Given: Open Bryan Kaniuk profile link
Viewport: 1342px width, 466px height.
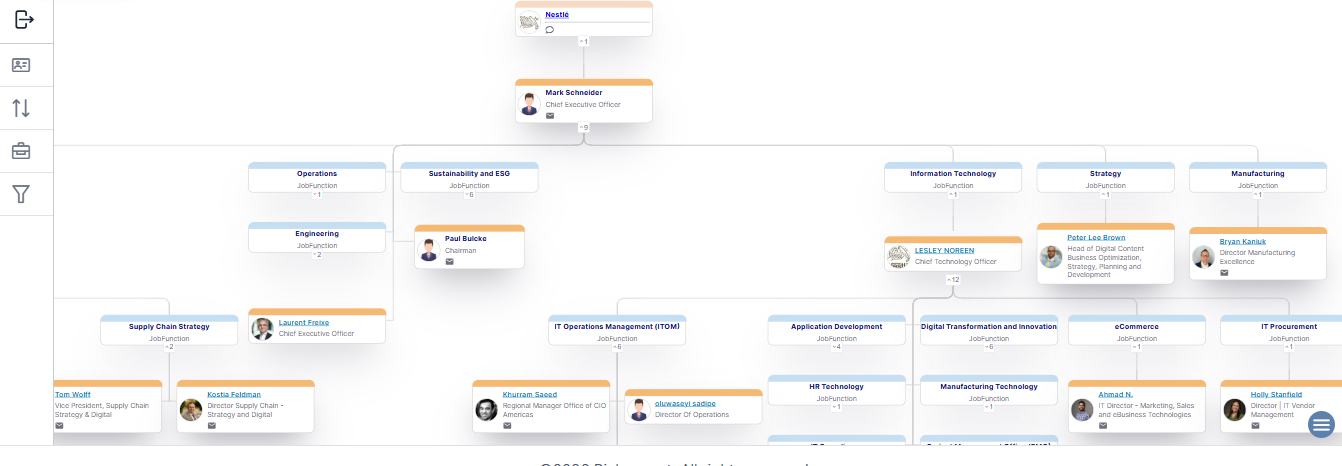Looking at the screenshot, I should 1244,242.
